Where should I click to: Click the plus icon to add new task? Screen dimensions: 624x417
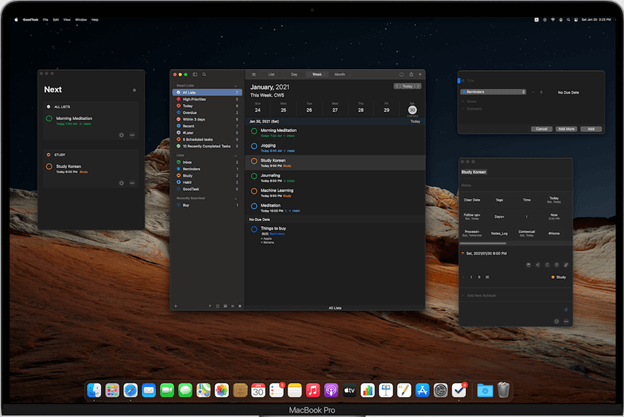click(420, 74)
